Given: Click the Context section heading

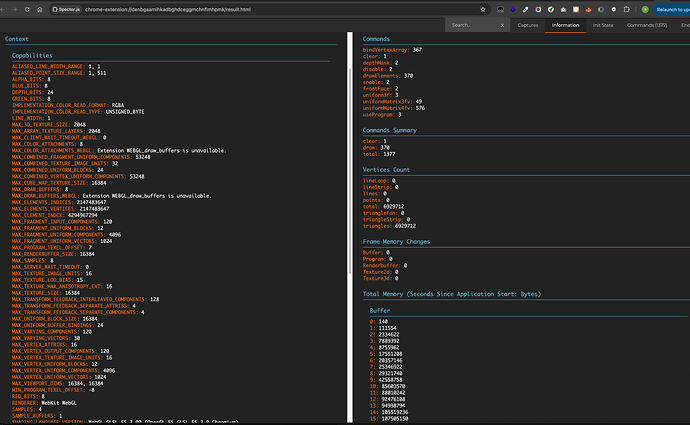Looking at the screenshot, I should point(17,39).
